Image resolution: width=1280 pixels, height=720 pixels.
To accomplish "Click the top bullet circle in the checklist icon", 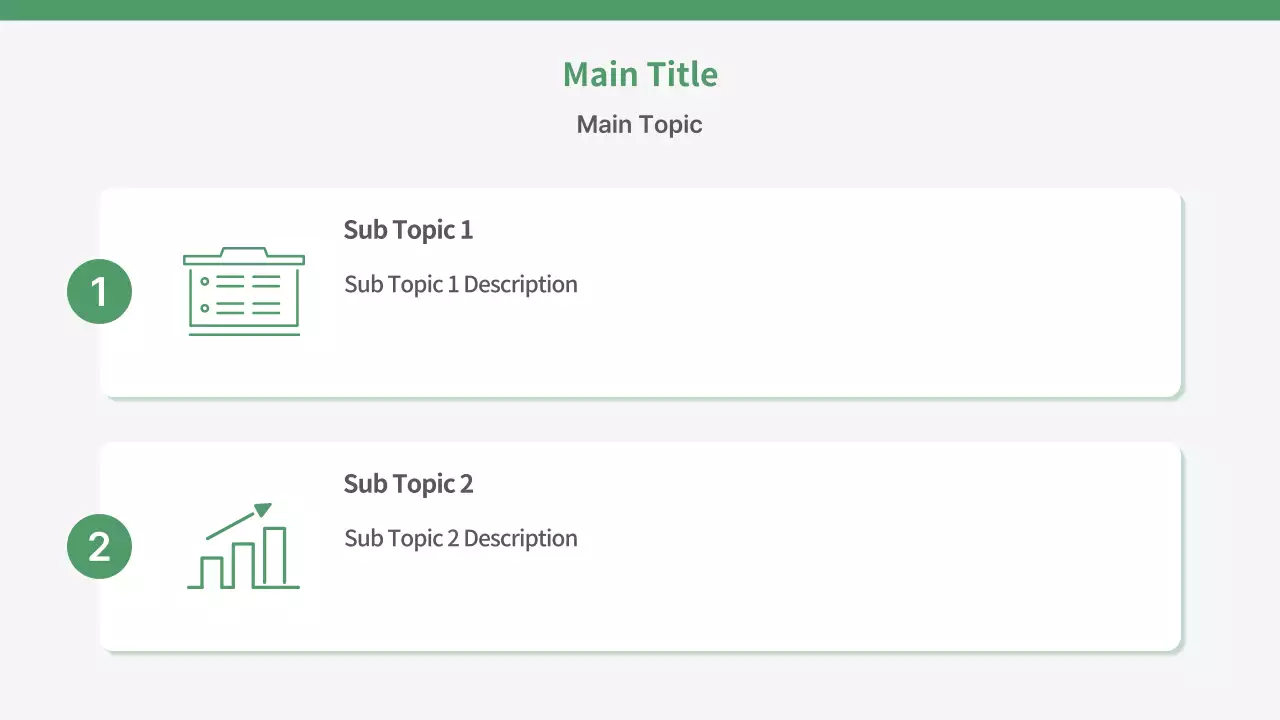I will coord(205,282).
